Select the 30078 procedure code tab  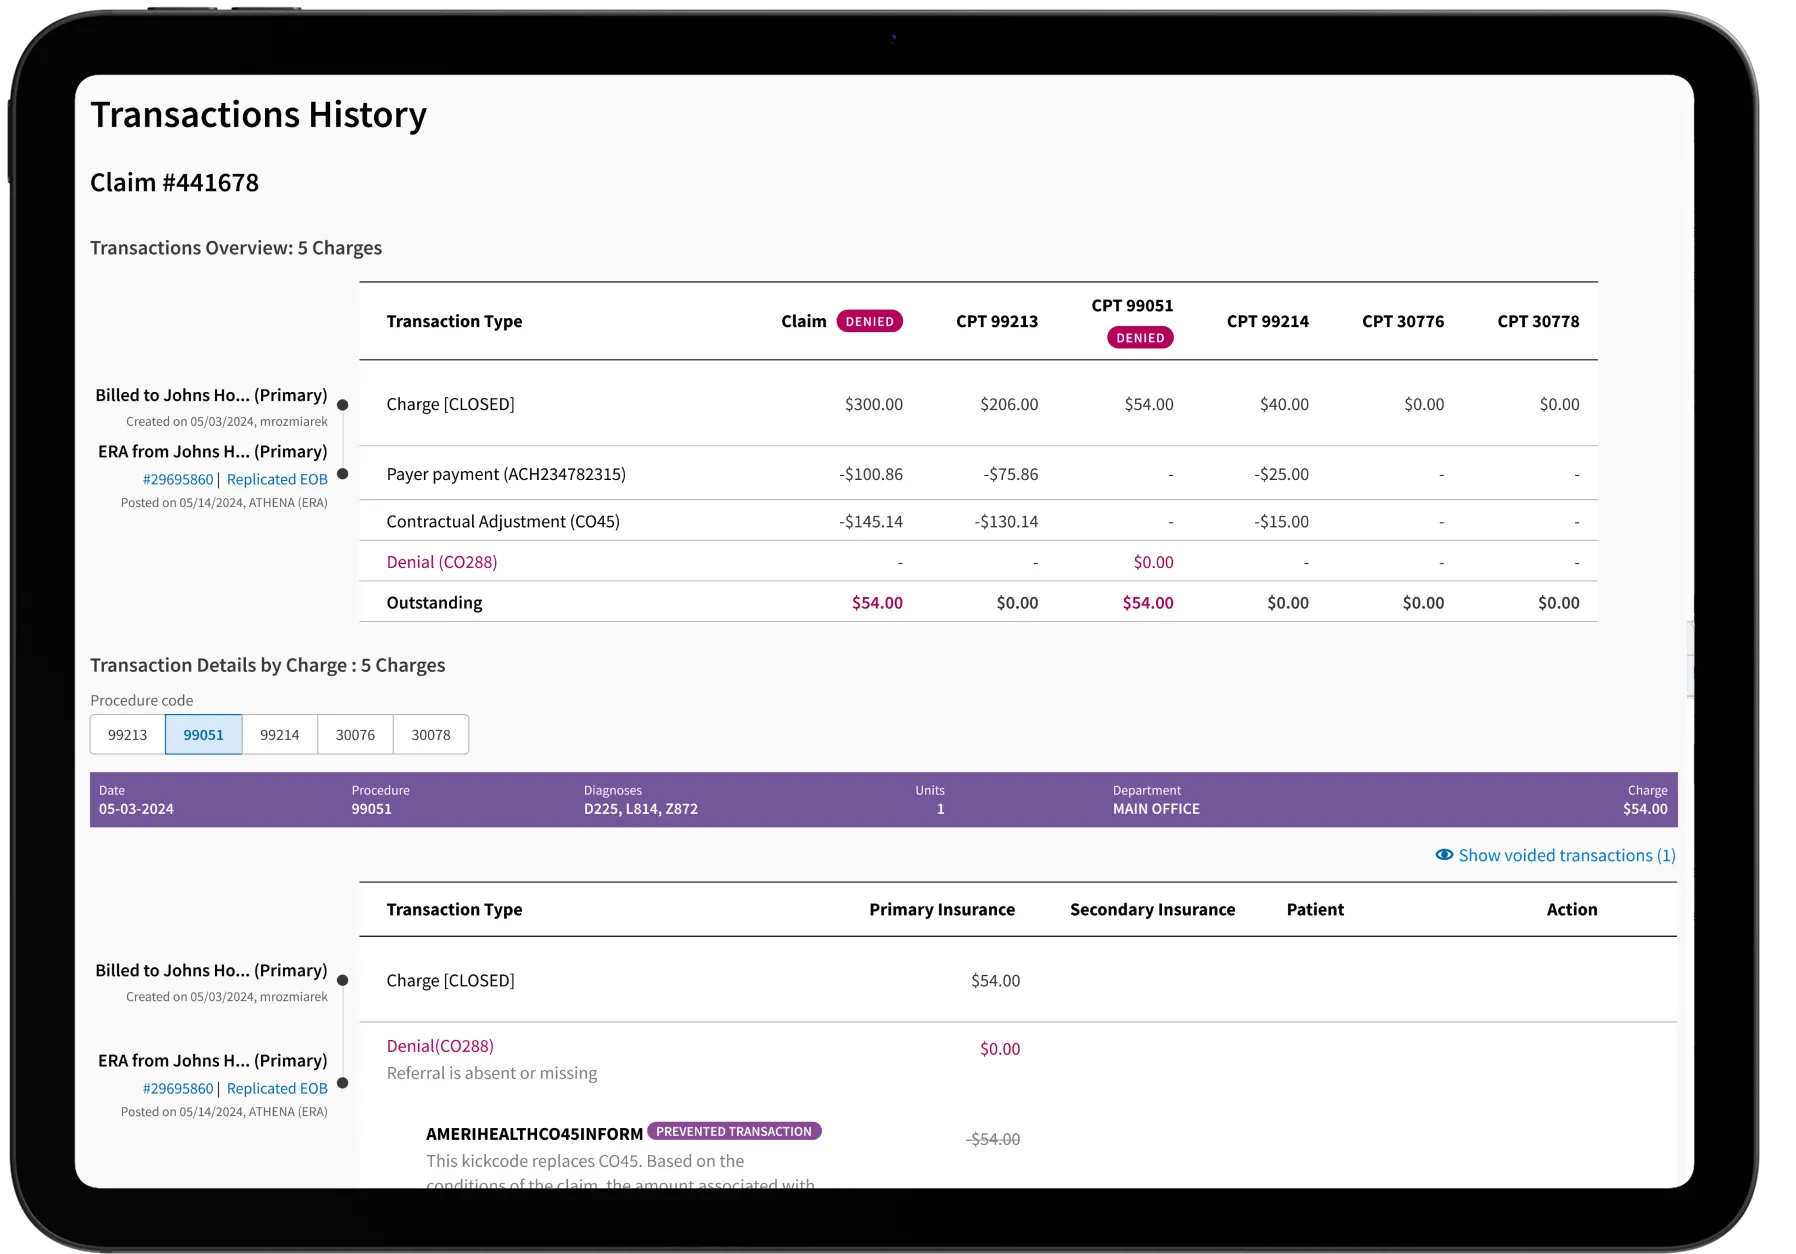tap(430, 734)
